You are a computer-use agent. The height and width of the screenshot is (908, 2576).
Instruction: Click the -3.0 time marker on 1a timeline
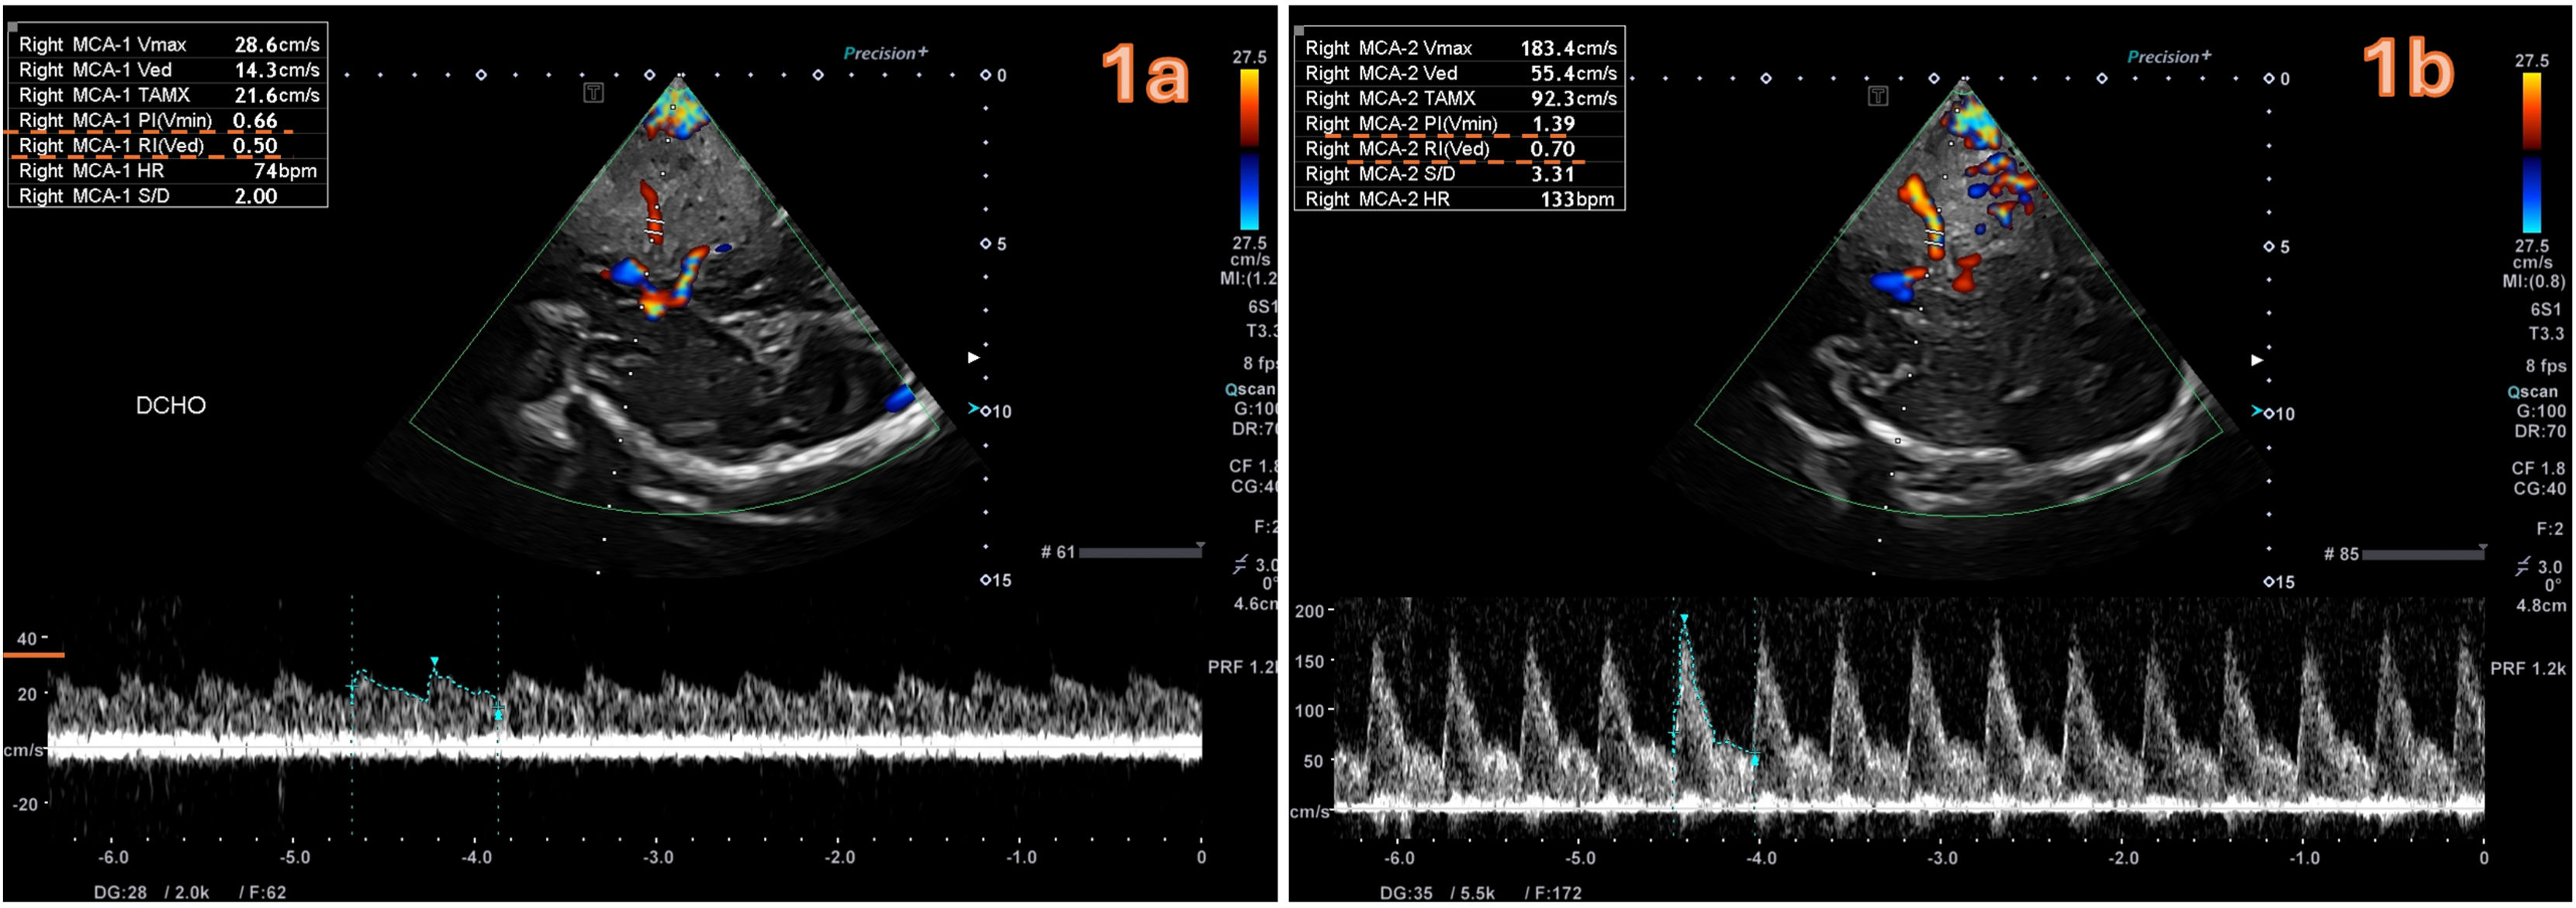[x=658, y=857]
